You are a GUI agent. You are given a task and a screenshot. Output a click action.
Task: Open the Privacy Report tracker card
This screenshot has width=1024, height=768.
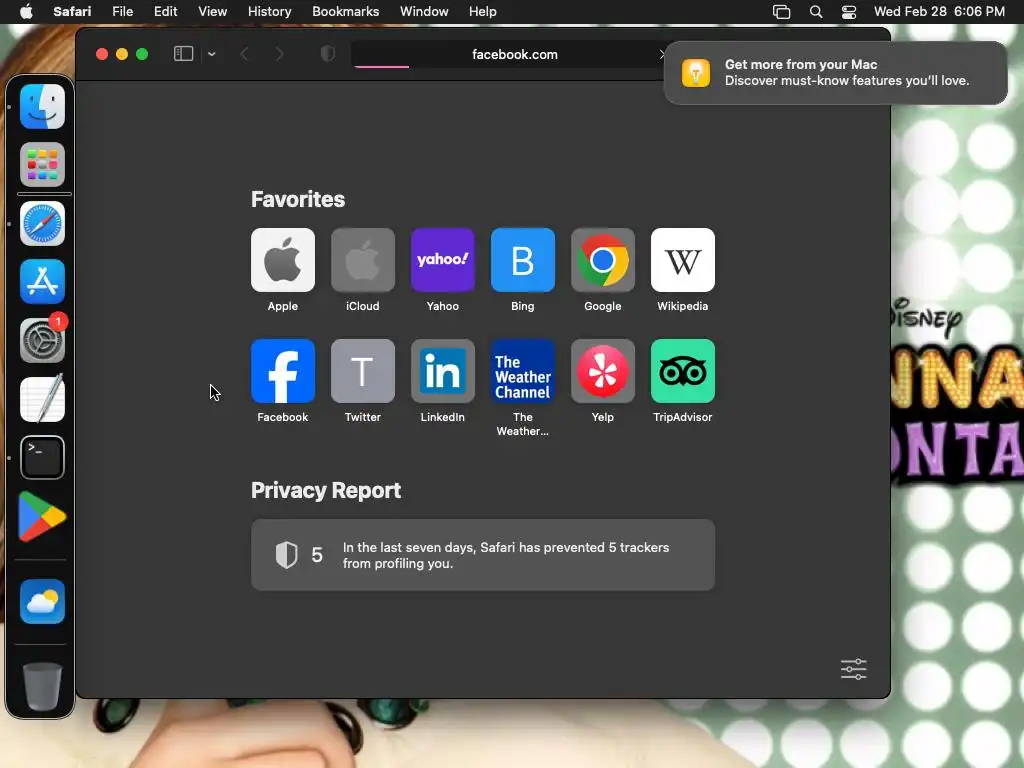pos(483,555)
